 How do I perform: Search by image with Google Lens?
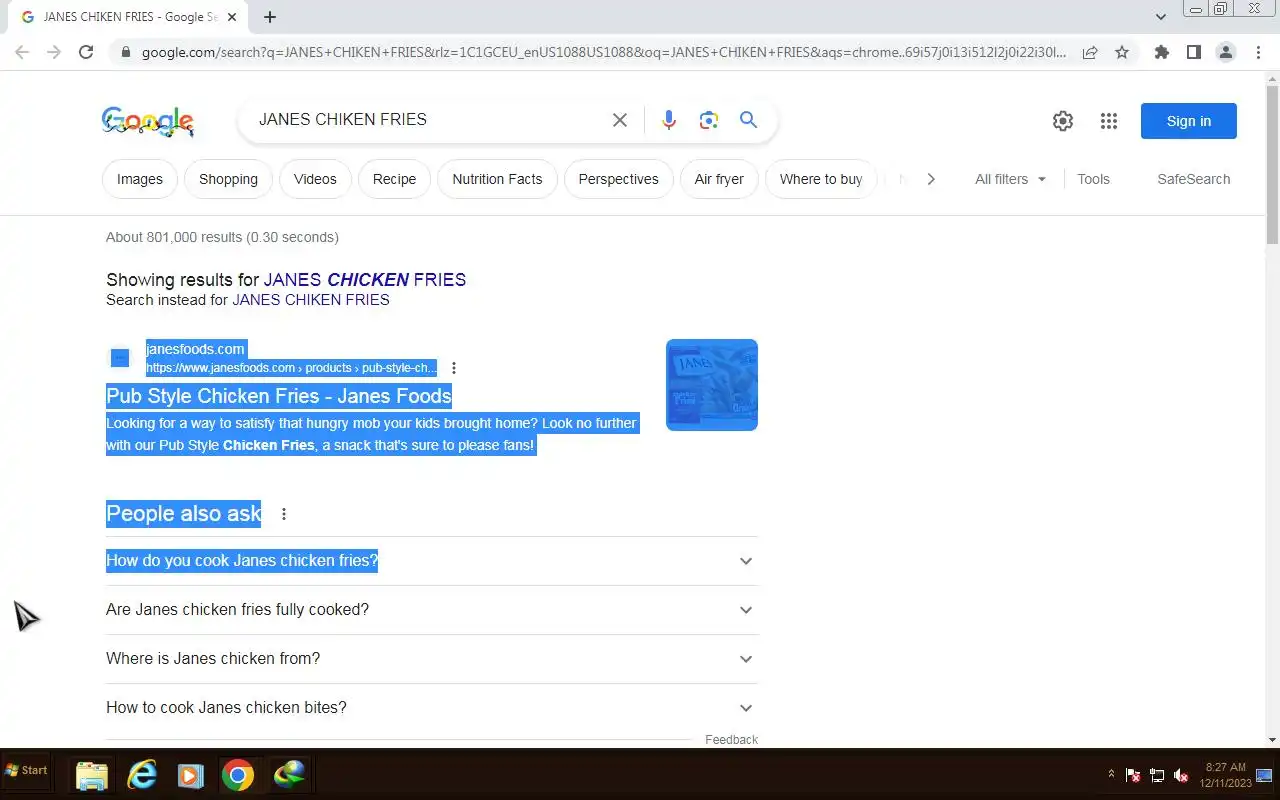click(709, 120)
